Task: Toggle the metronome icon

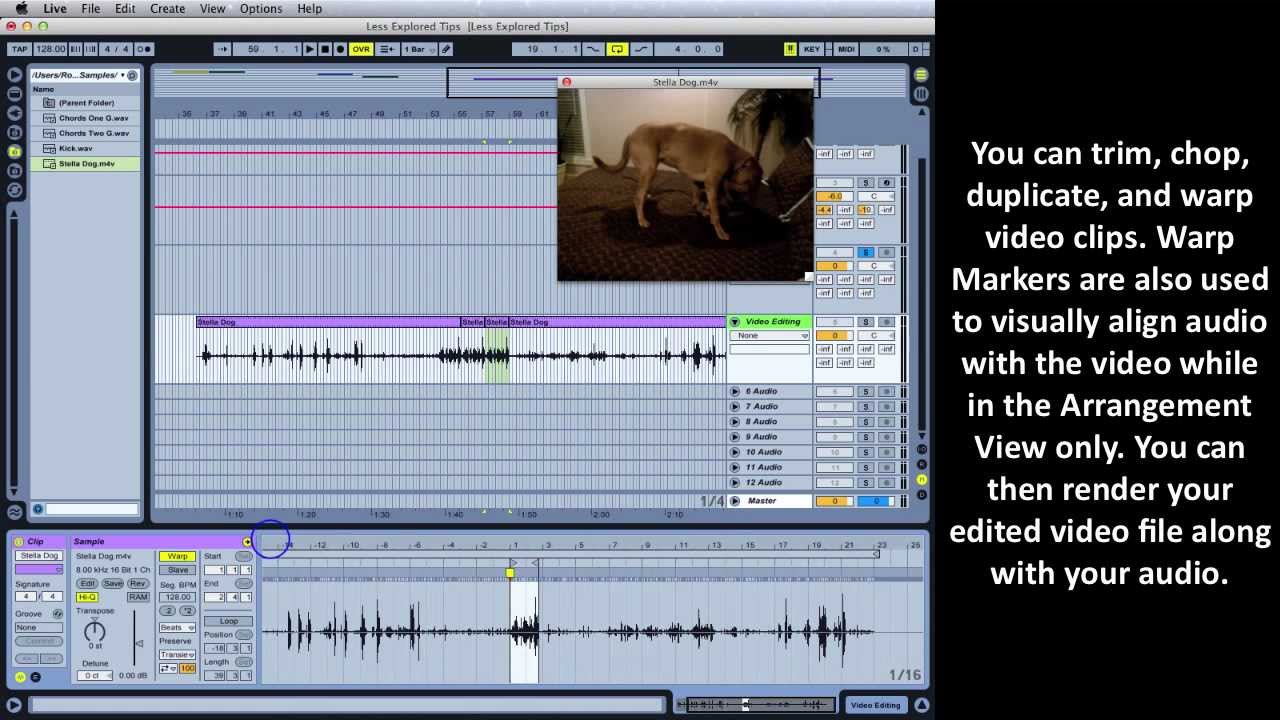Action: point(144,49)
